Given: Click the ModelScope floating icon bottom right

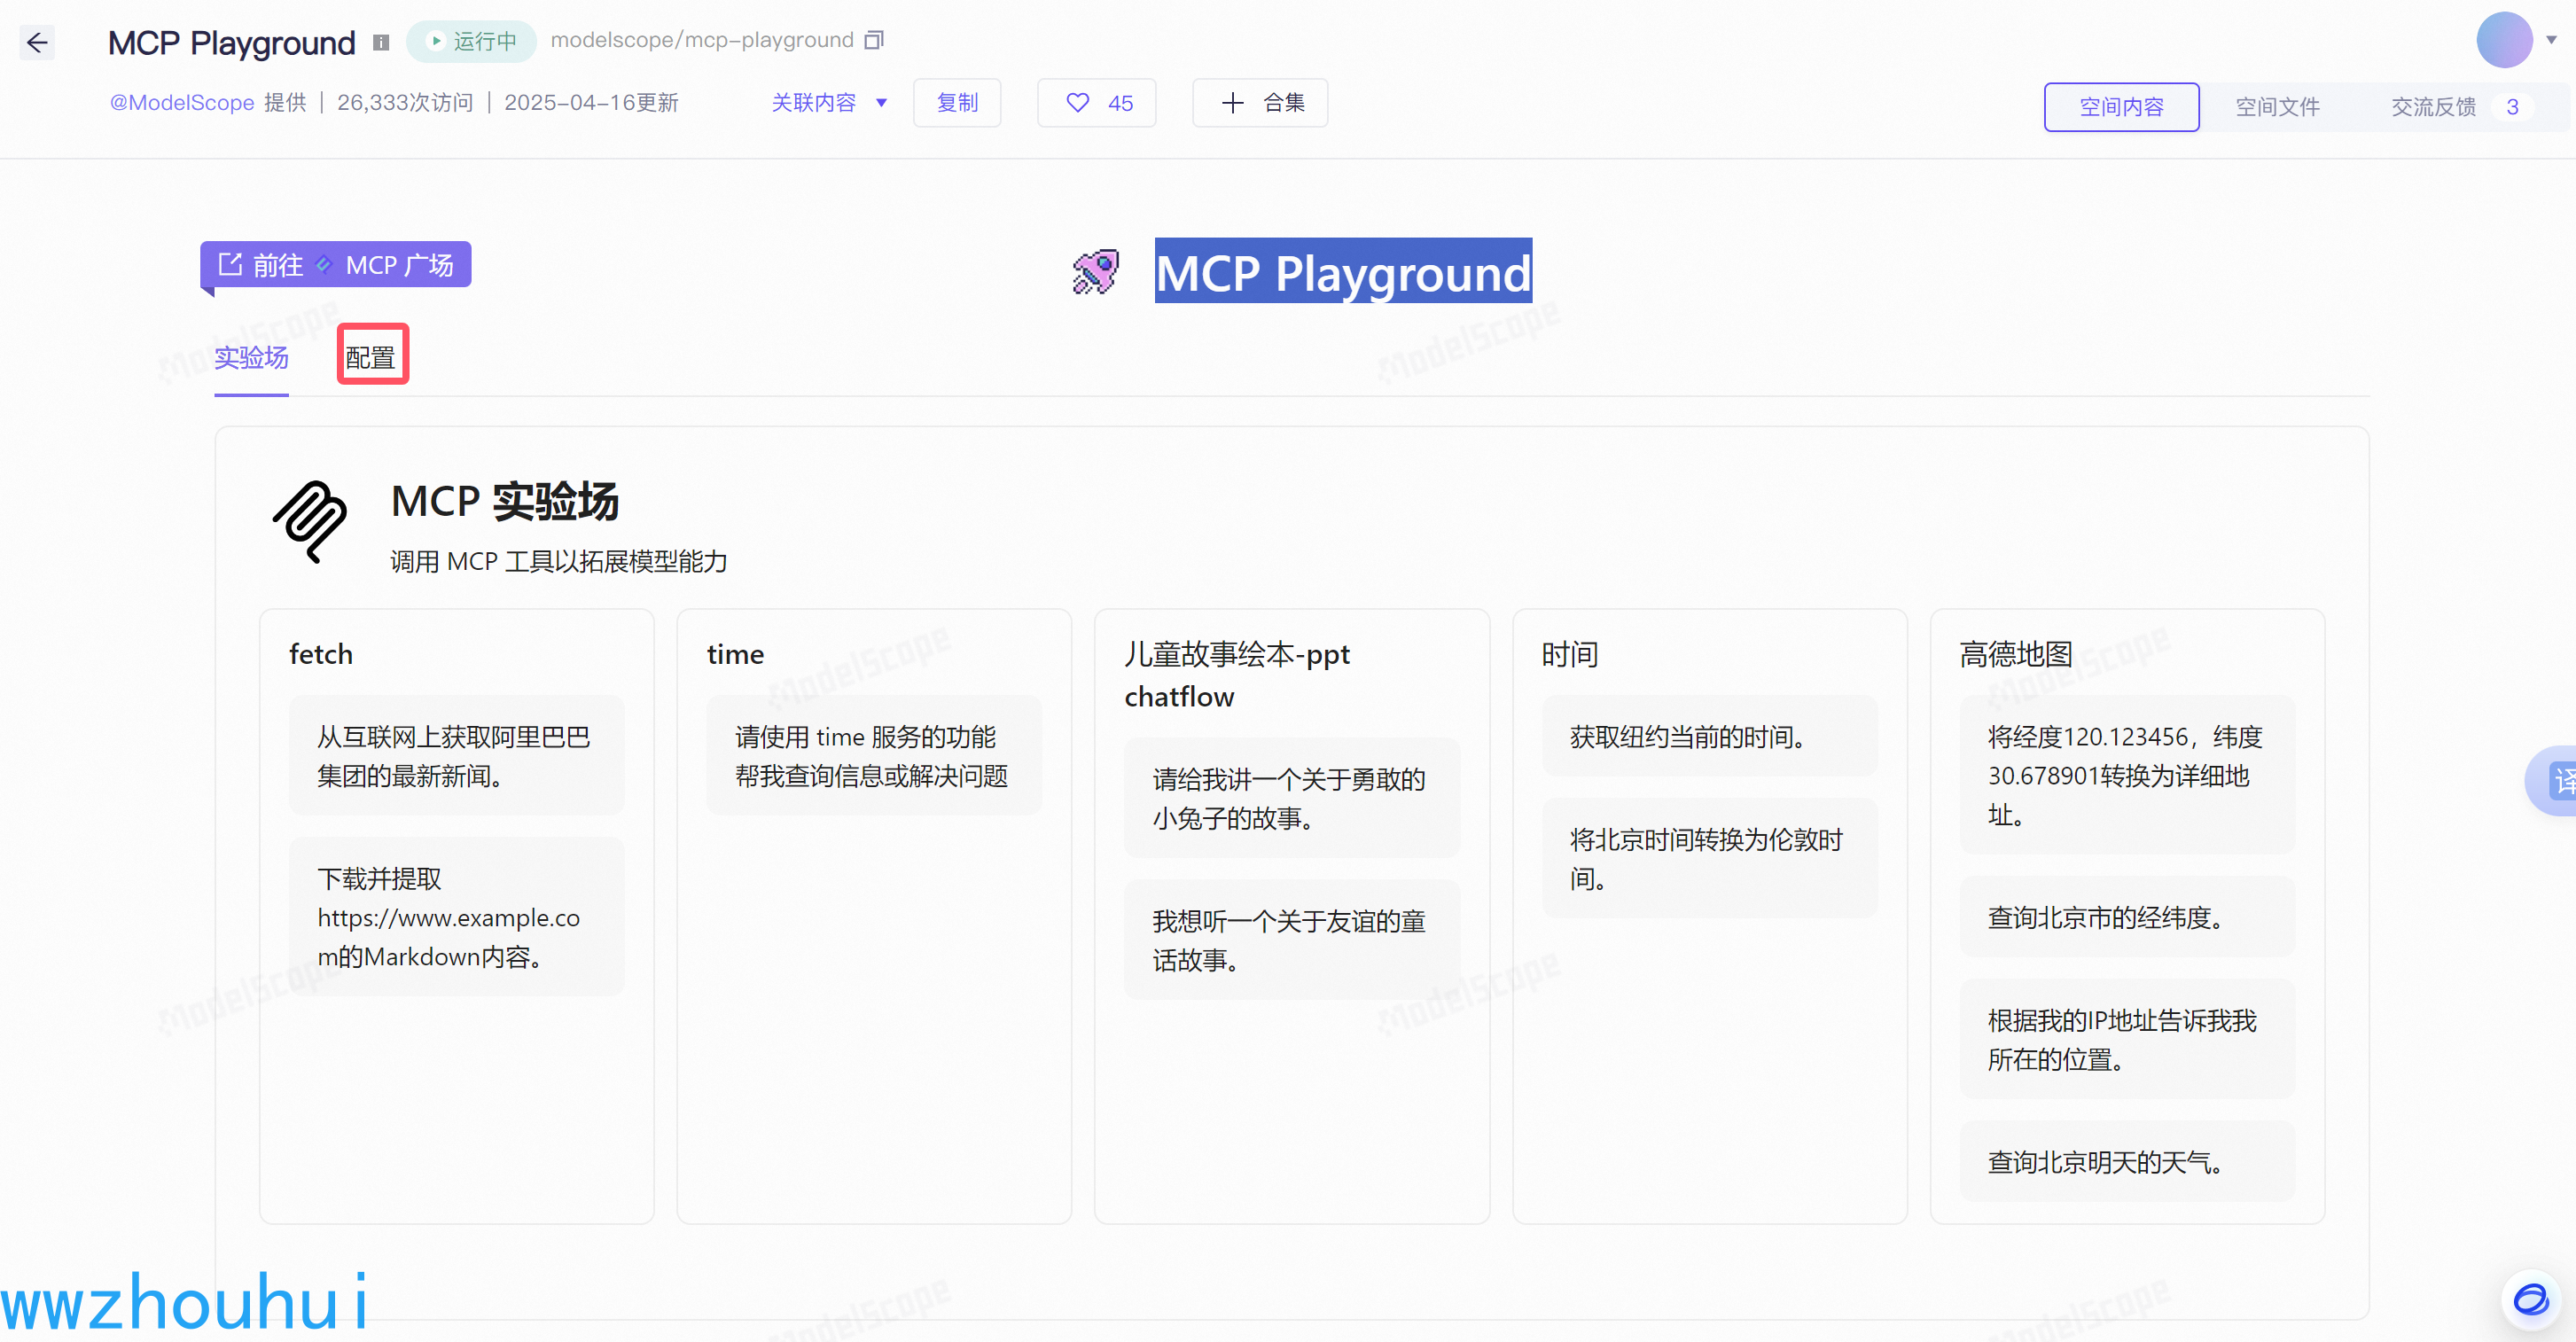Looking at the screenshot, I should coord(2531,1300).
